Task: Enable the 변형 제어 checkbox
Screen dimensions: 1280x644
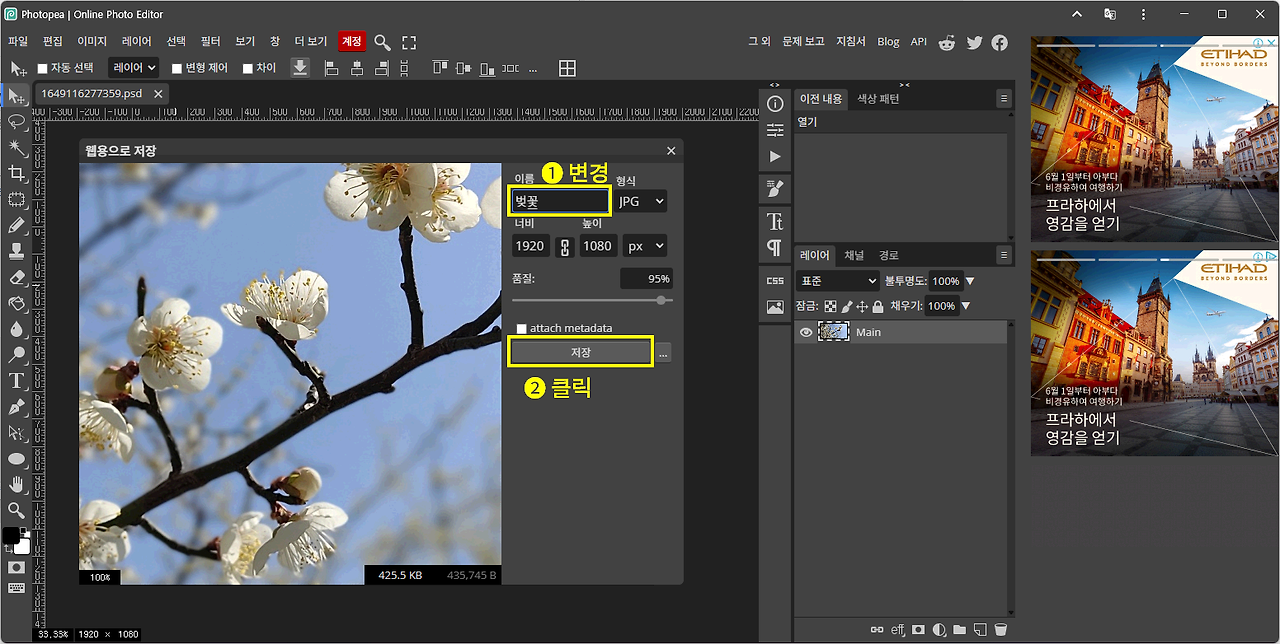Action: [177, 68]
